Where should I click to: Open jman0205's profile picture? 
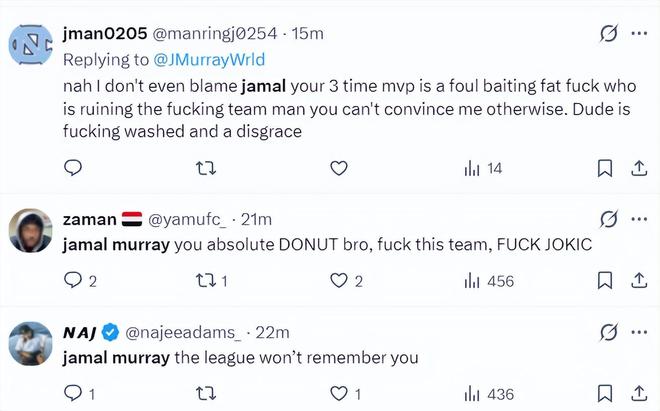[30, 43]
